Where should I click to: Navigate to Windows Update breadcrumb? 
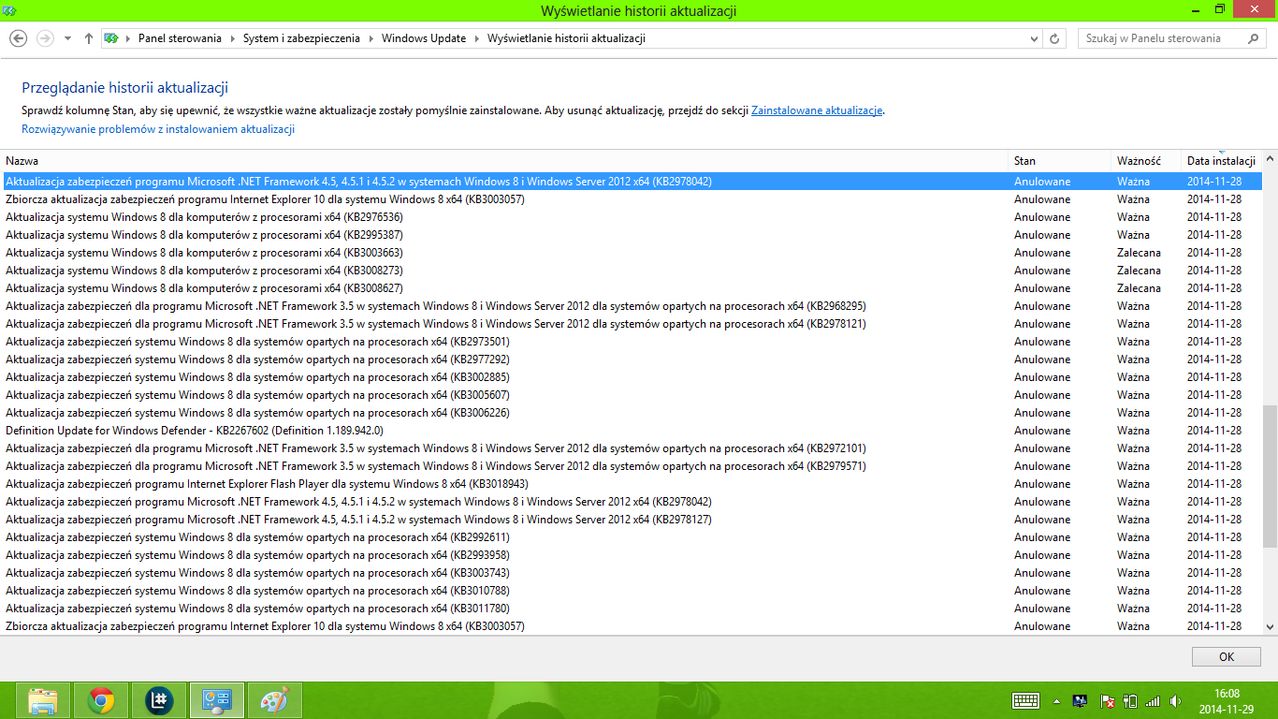424,38
